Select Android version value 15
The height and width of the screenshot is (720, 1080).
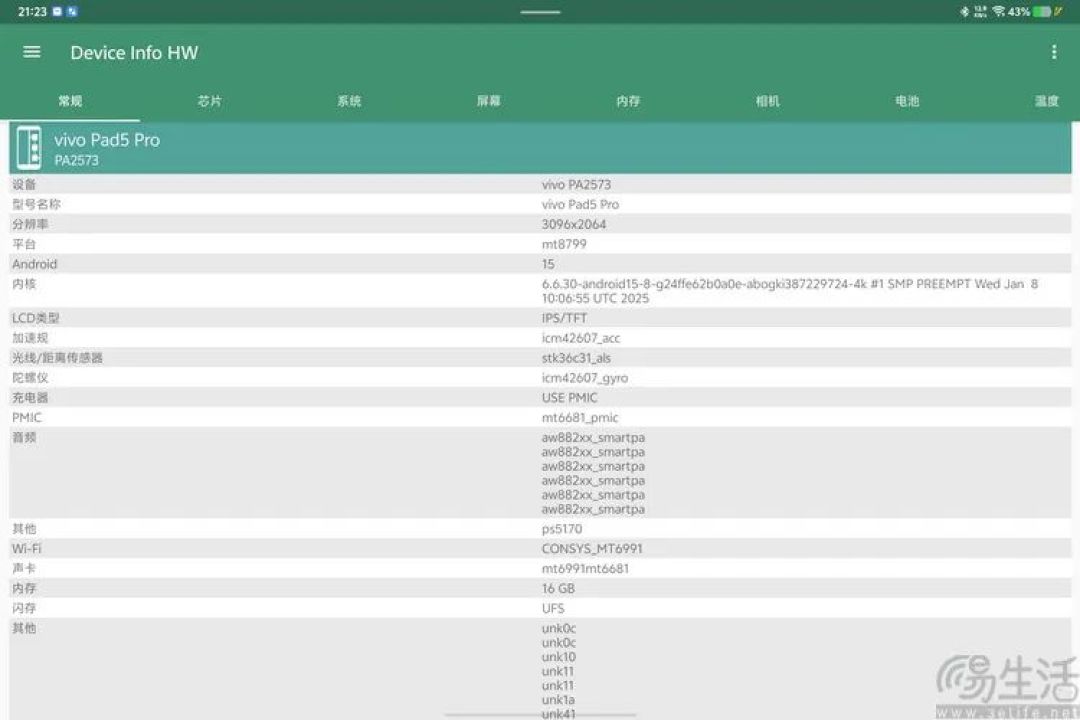pos(548,265)
